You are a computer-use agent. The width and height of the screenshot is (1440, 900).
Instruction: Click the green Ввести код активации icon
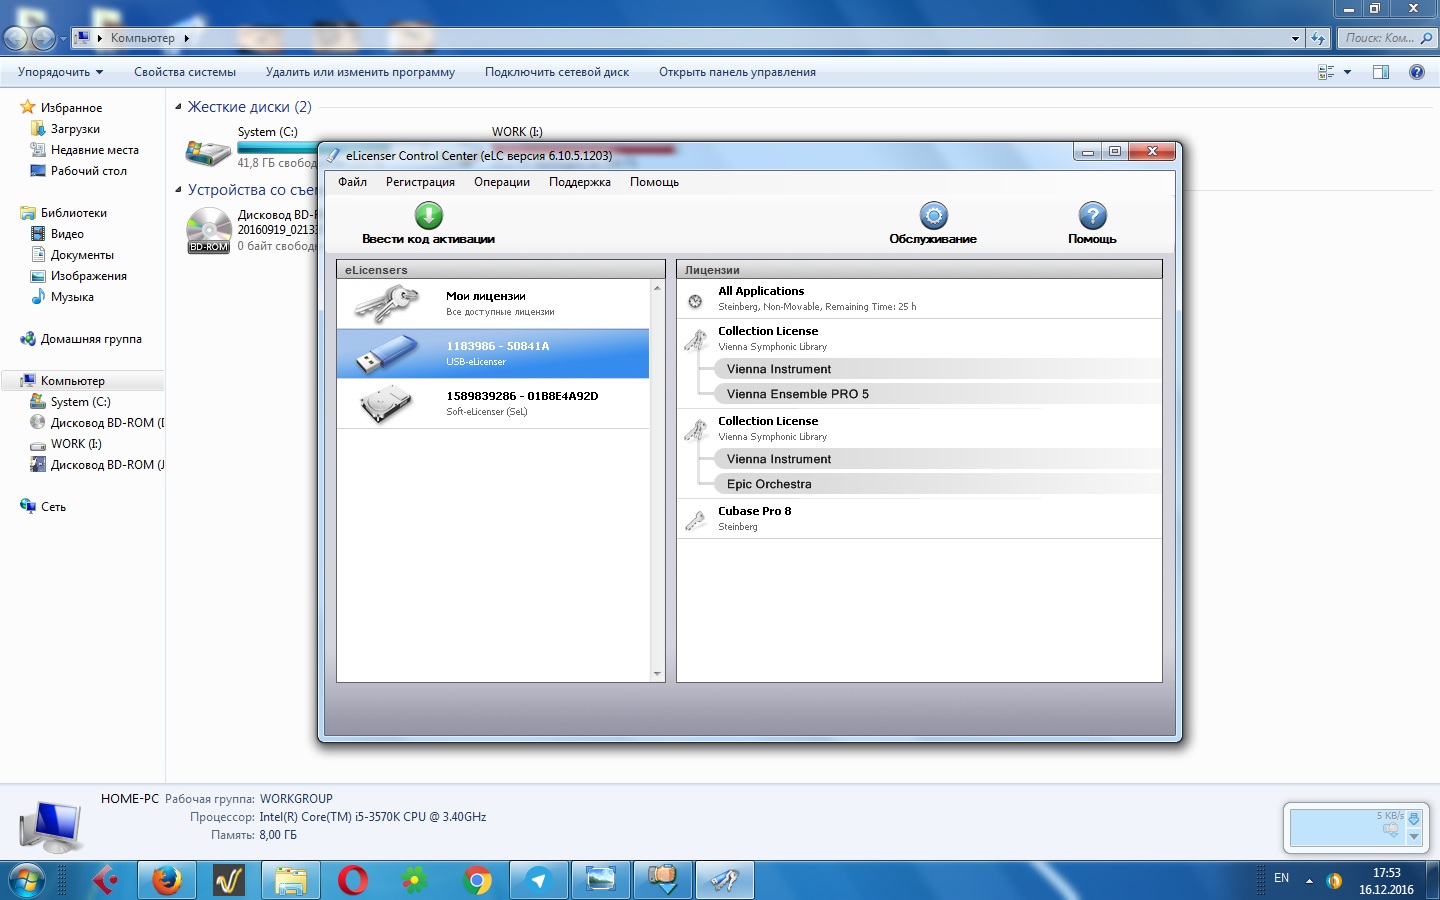click(429, 215)
